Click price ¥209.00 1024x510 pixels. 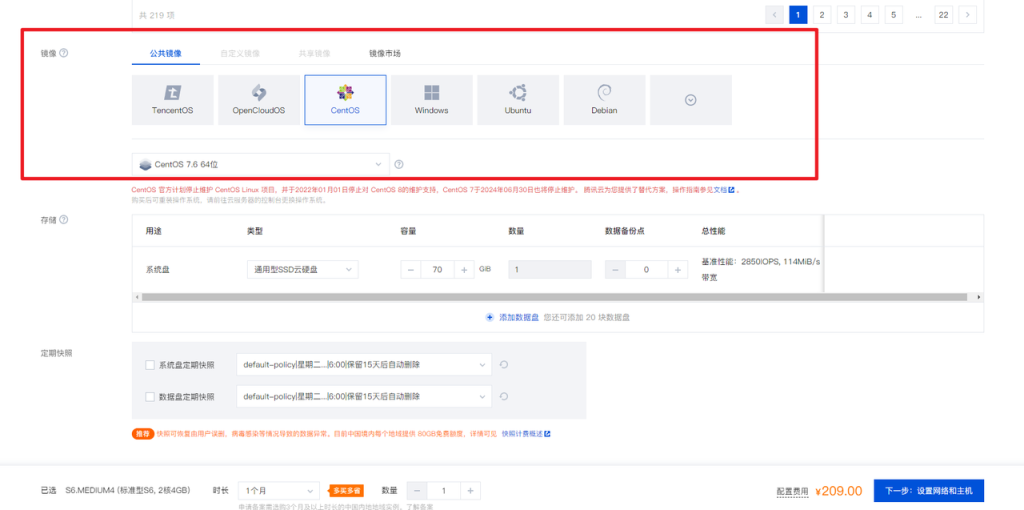click(839, 490)
